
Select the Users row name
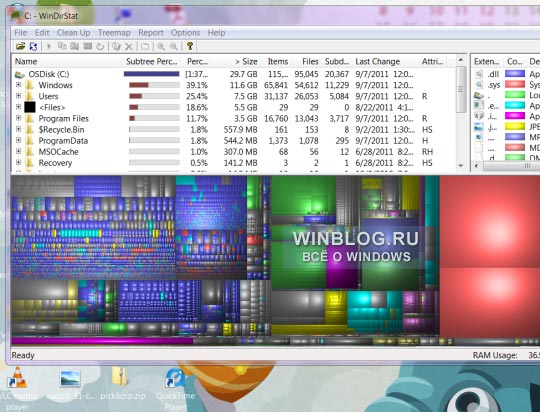48,96
